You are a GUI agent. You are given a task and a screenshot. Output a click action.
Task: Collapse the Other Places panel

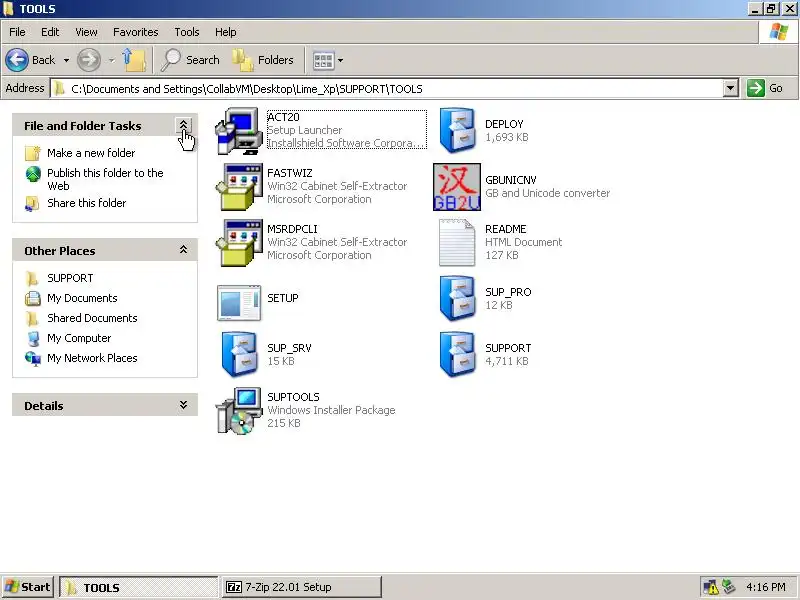click(x=183, y=250)
